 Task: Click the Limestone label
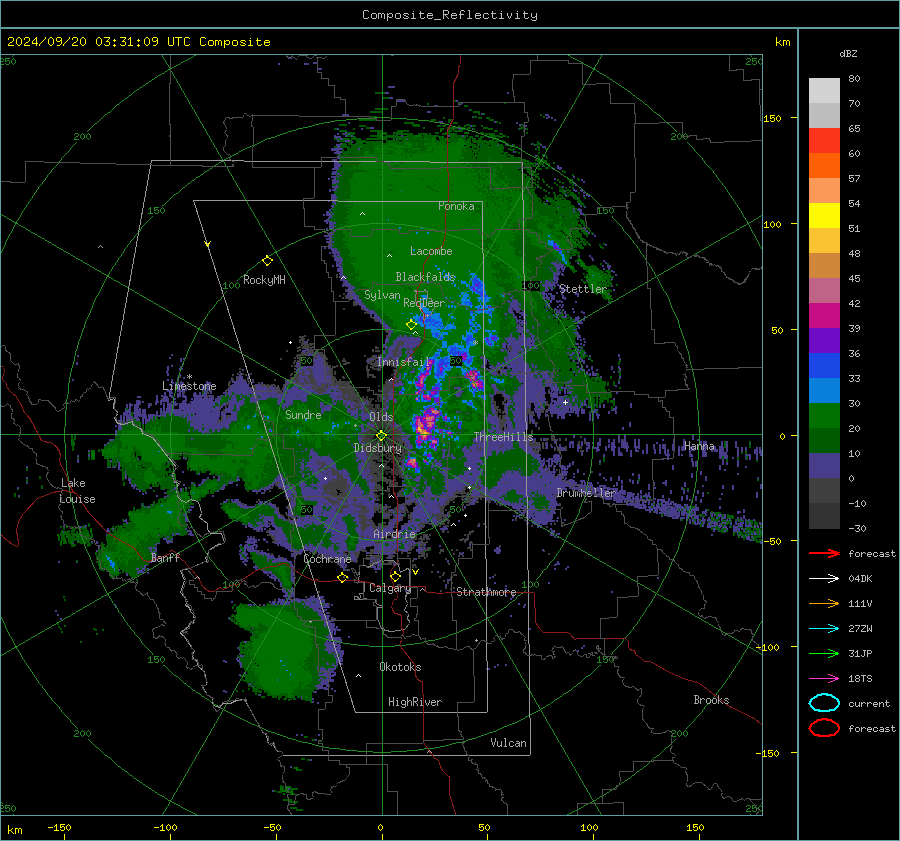pos(189,386)
